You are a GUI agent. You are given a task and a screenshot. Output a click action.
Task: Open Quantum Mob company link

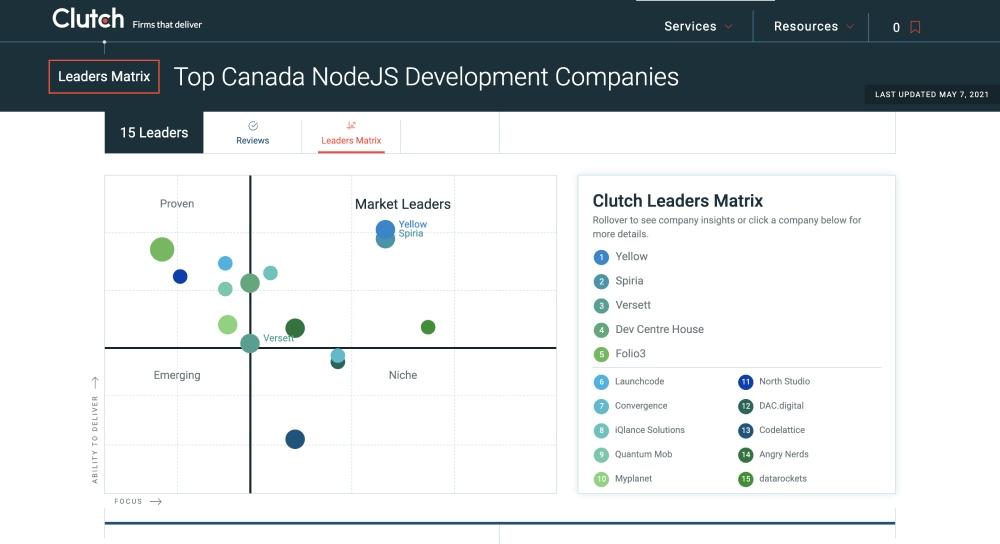pyautogui.click(x=643, y=454)
